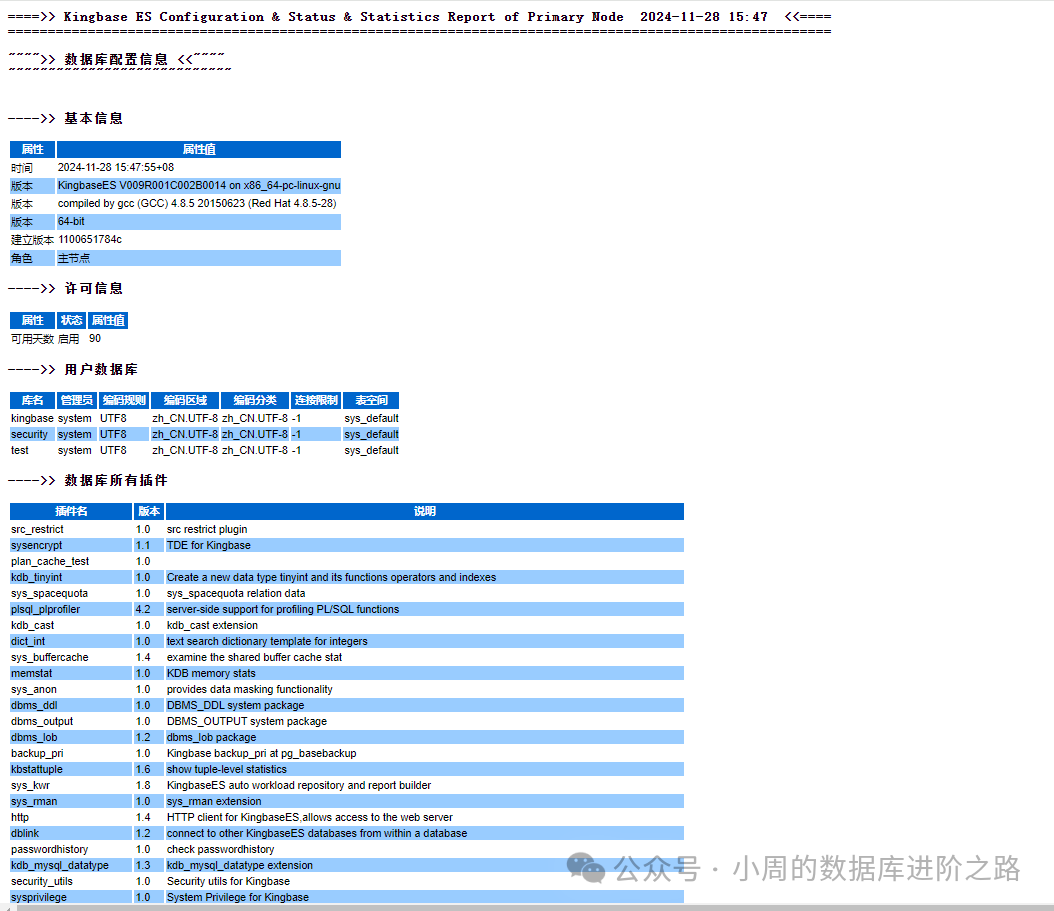Select the dblink plugin name
This screenshot has width=1054, height=911.
point(25,834)
